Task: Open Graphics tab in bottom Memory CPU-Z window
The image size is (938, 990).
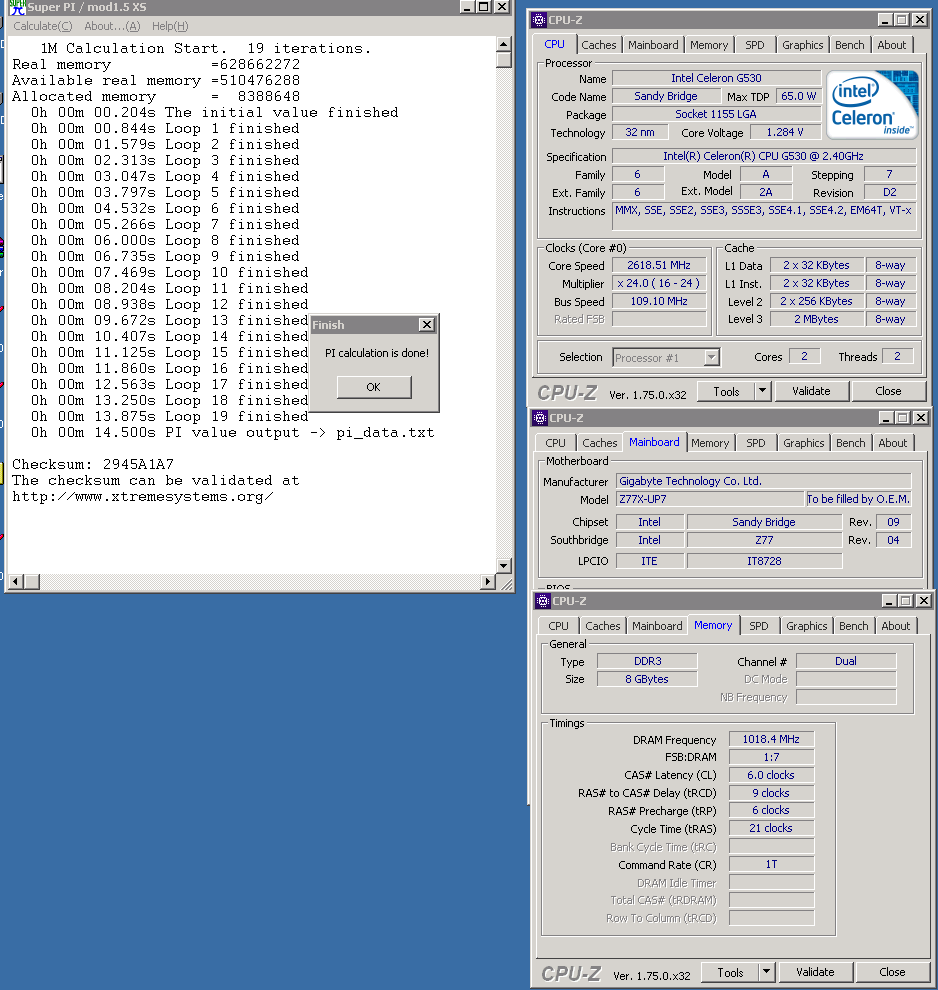Action: [807, 626]
